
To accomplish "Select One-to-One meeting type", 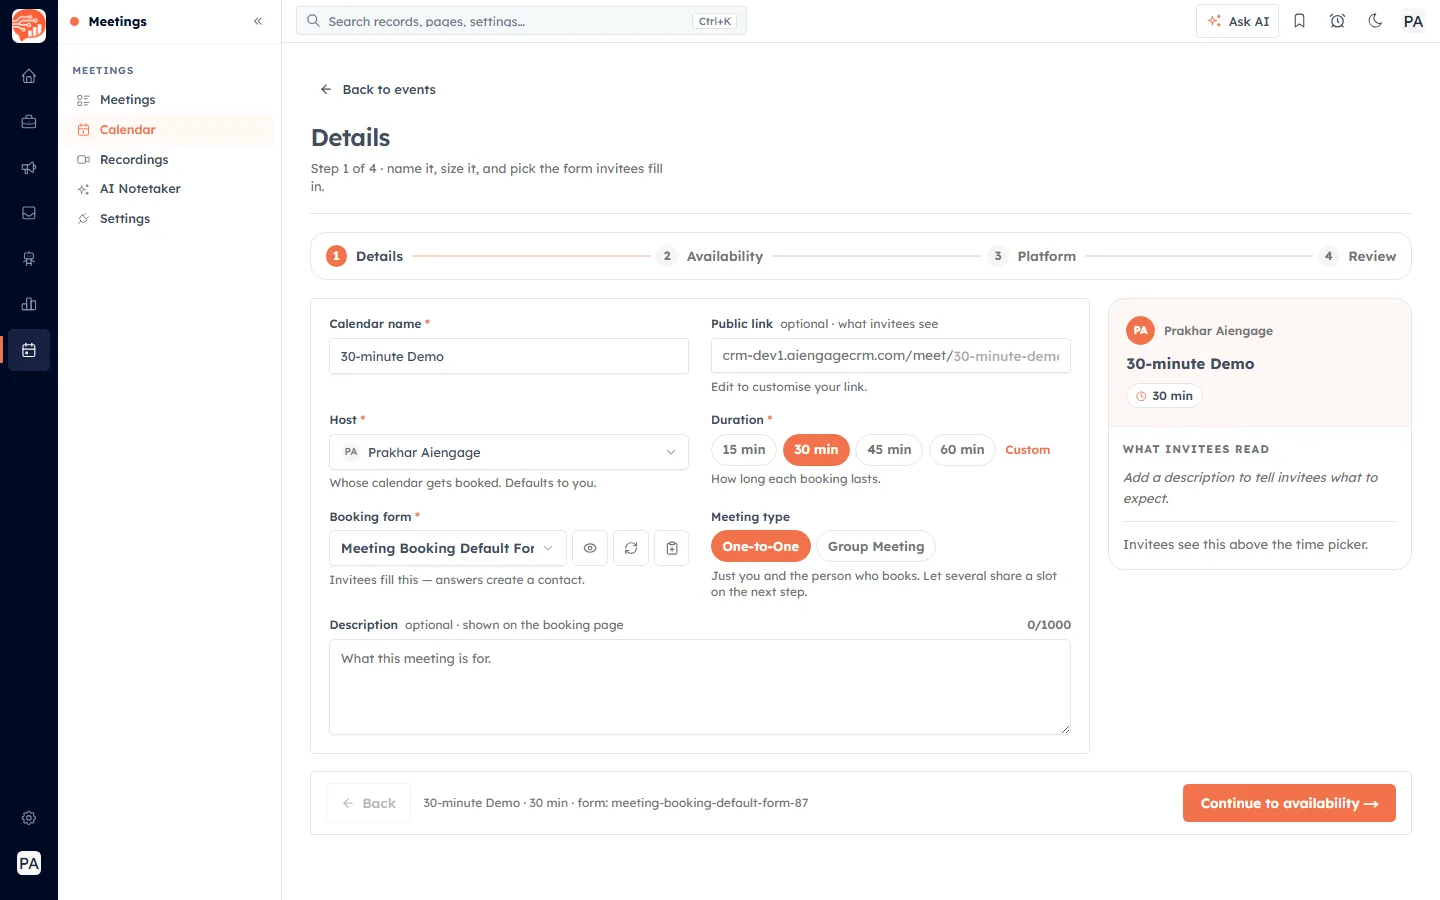I will pyautogui.click(x=761, y=547).
